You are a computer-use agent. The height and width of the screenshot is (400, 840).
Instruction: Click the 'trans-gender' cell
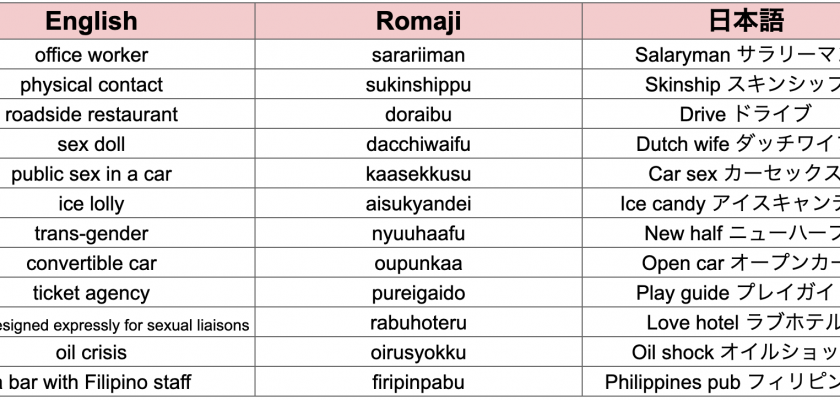(x=91, y=234)
